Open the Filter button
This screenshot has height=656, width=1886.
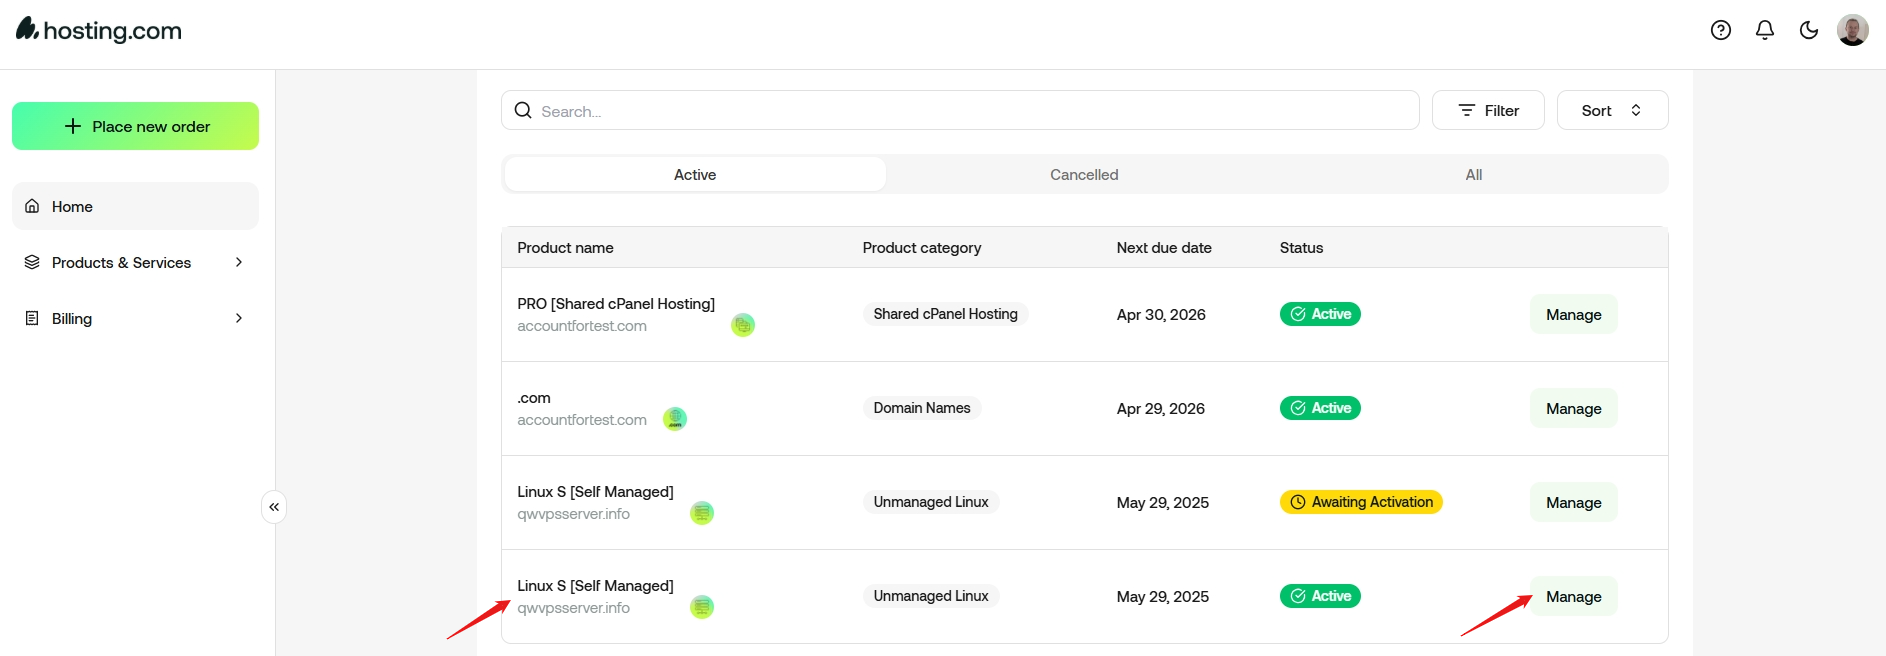click(x=1488, y=110)
